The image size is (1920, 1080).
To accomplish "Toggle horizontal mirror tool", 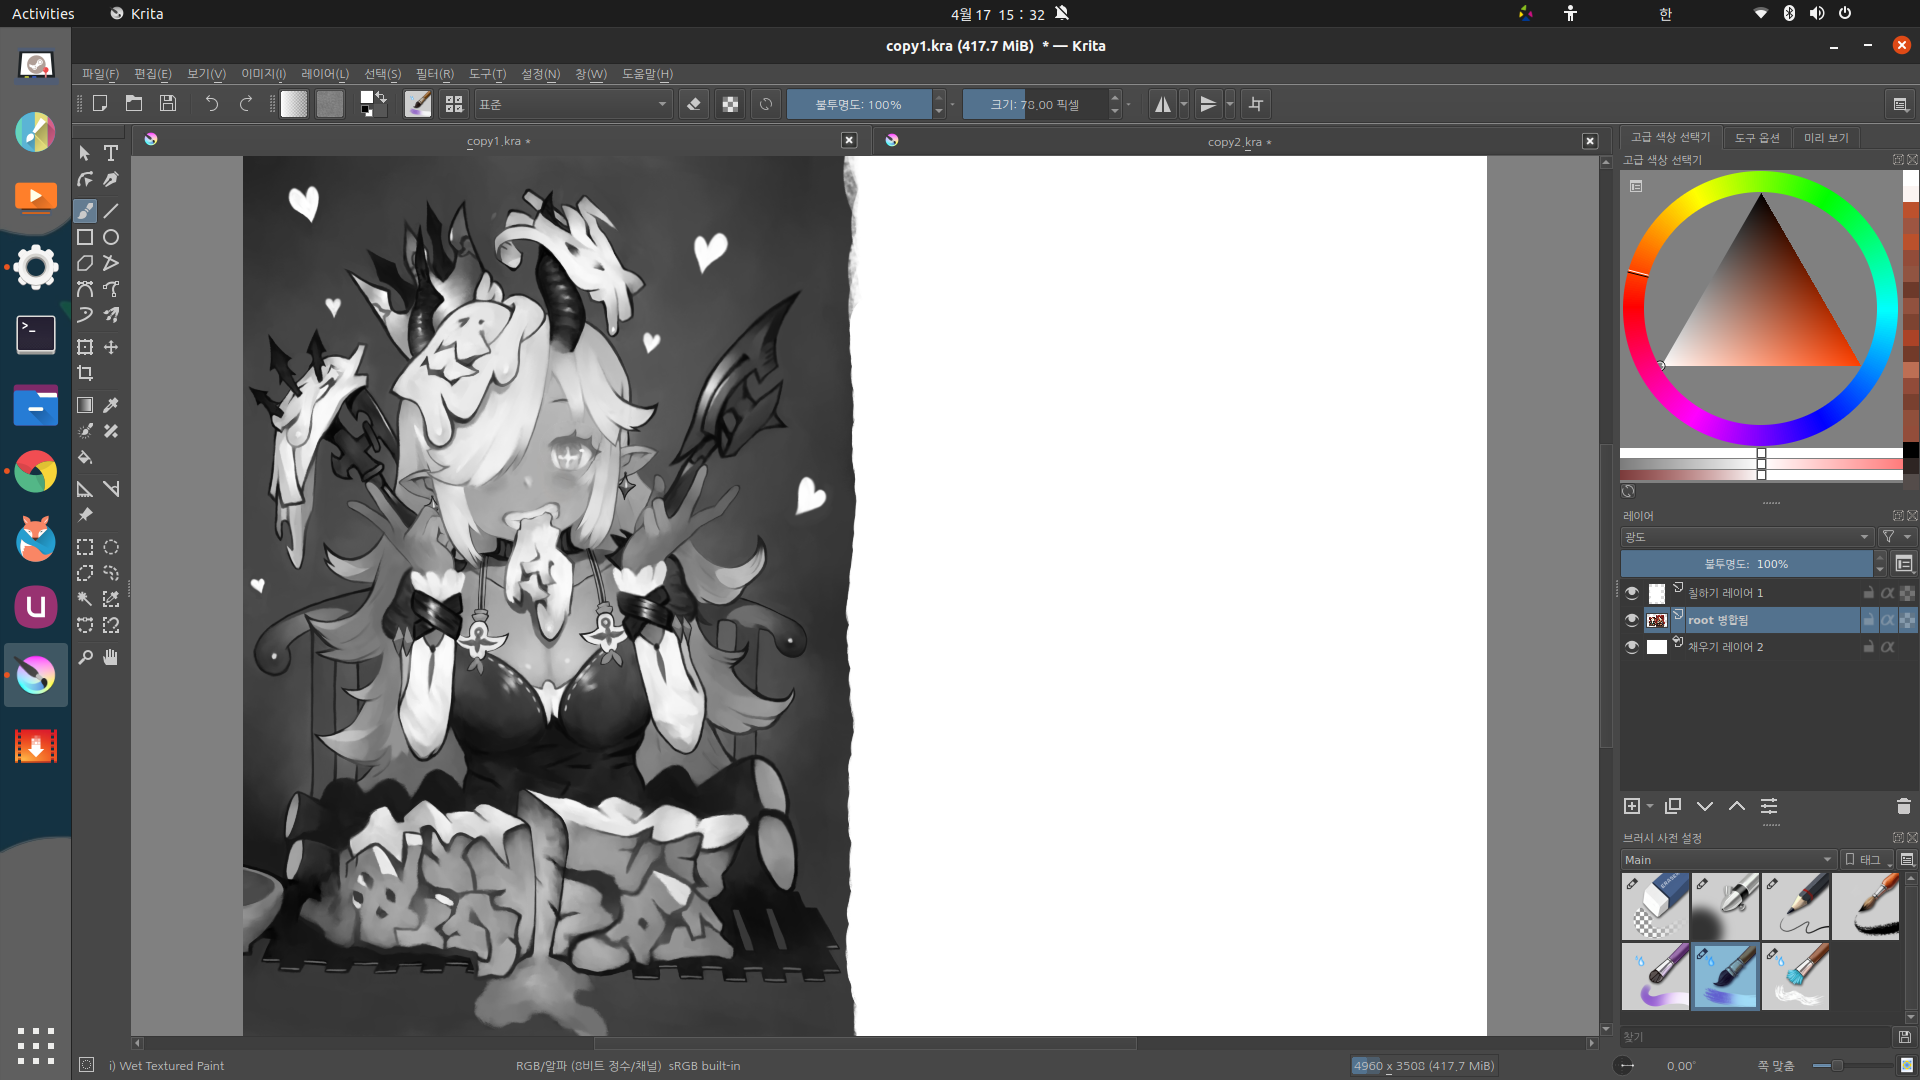I will [1162, 104].
